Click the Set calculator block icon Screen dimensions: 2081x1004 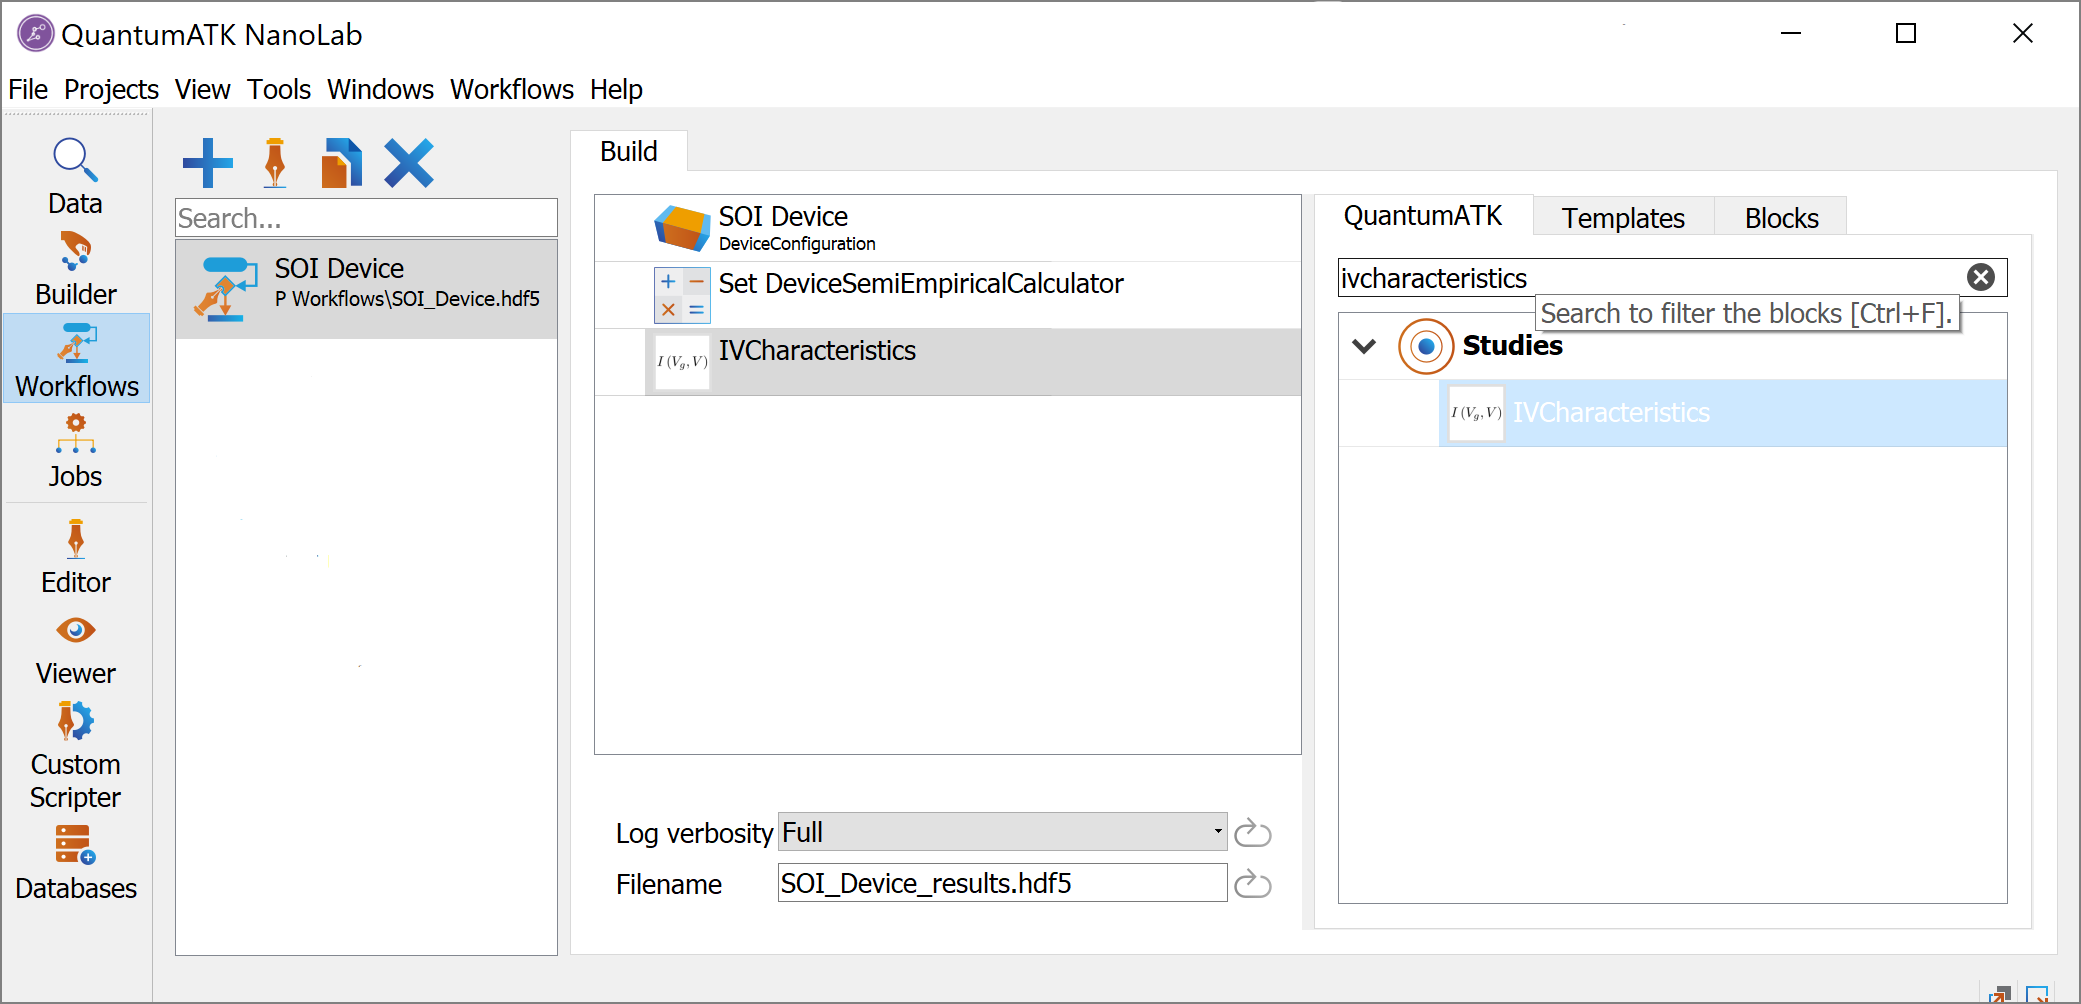click(682, 295)
